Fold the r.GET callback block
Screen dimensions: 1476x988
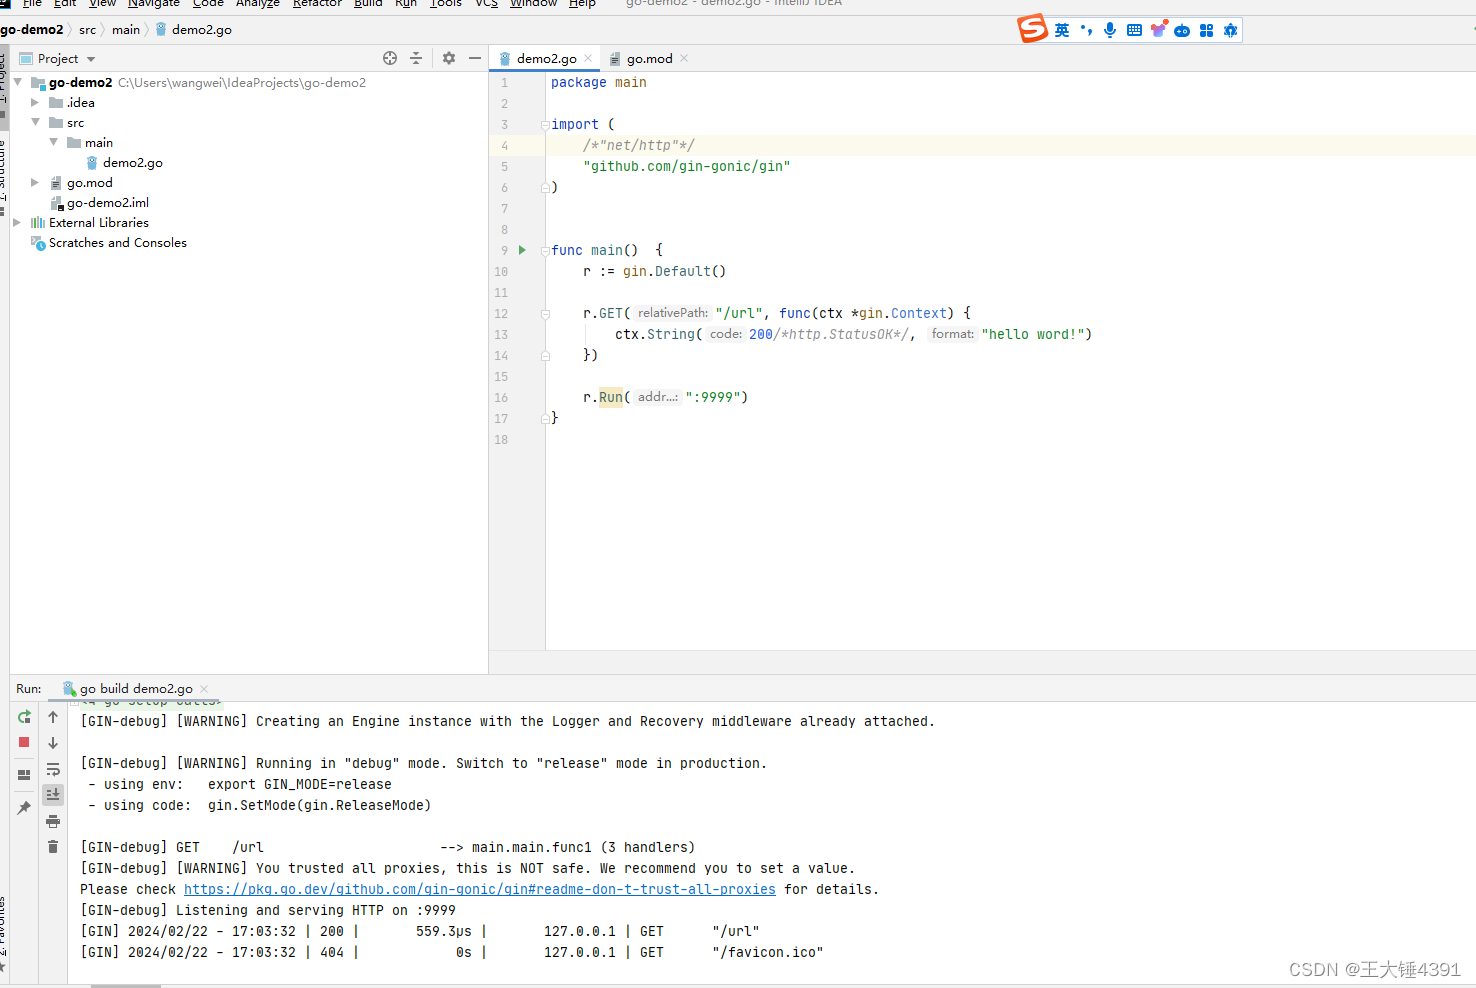[x=545, y=314]
